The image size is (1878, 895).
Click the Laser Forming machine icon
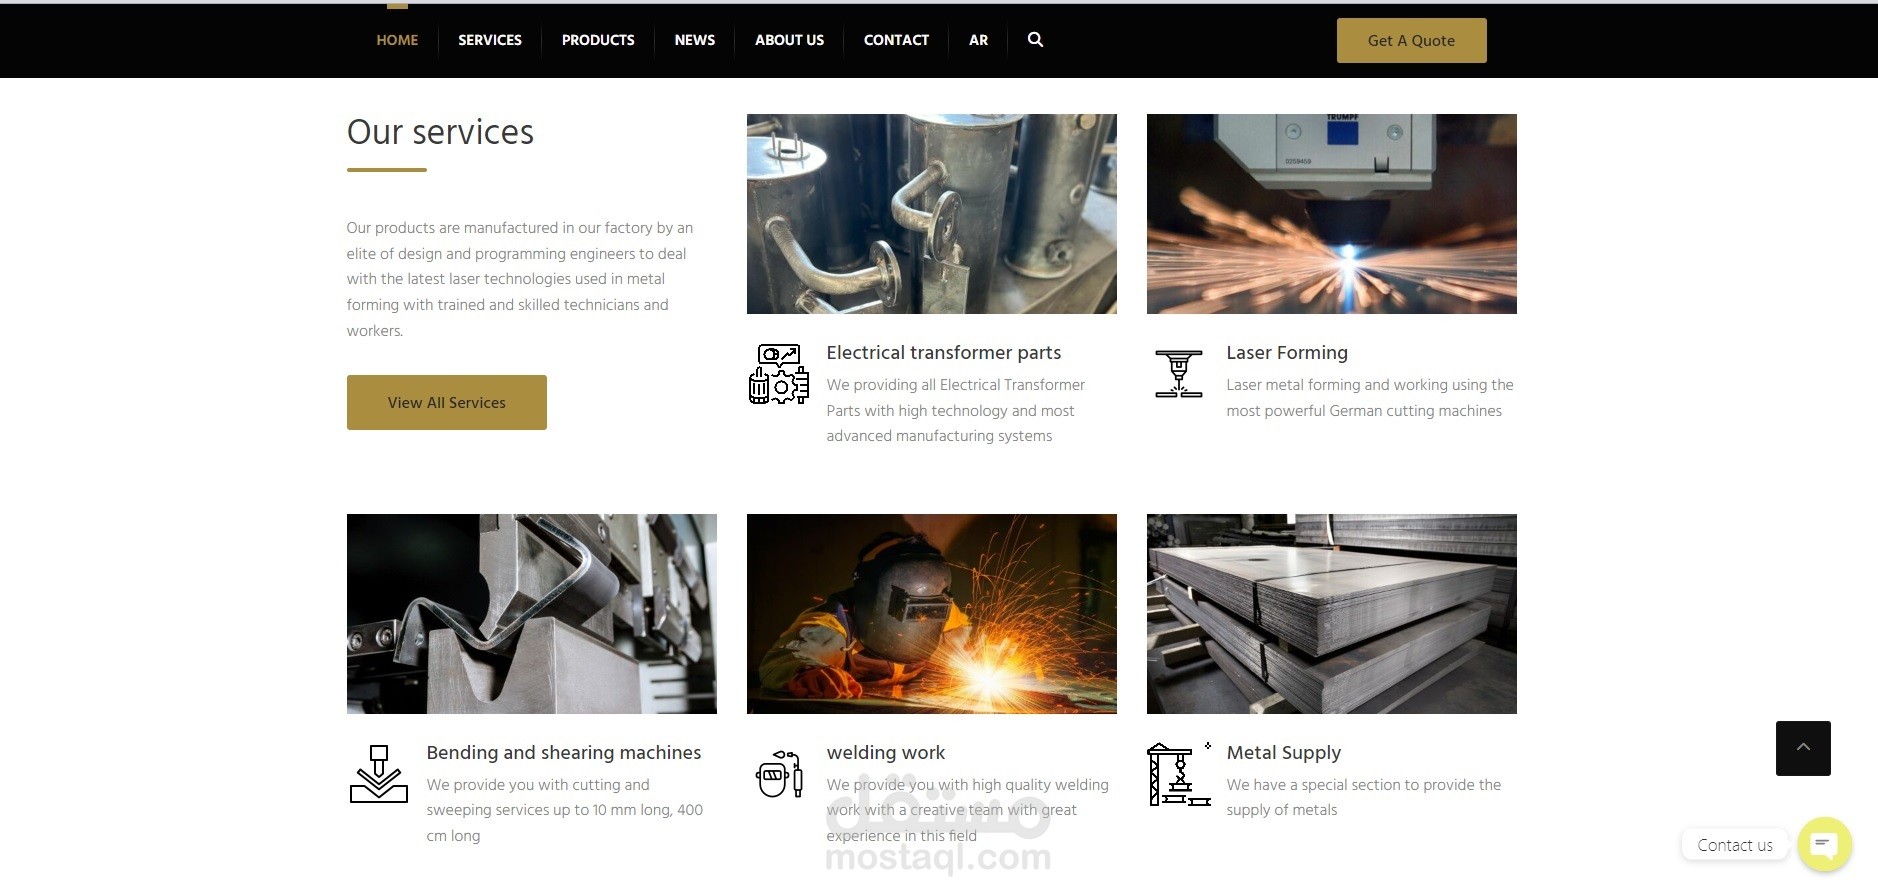click(1179, 374)
